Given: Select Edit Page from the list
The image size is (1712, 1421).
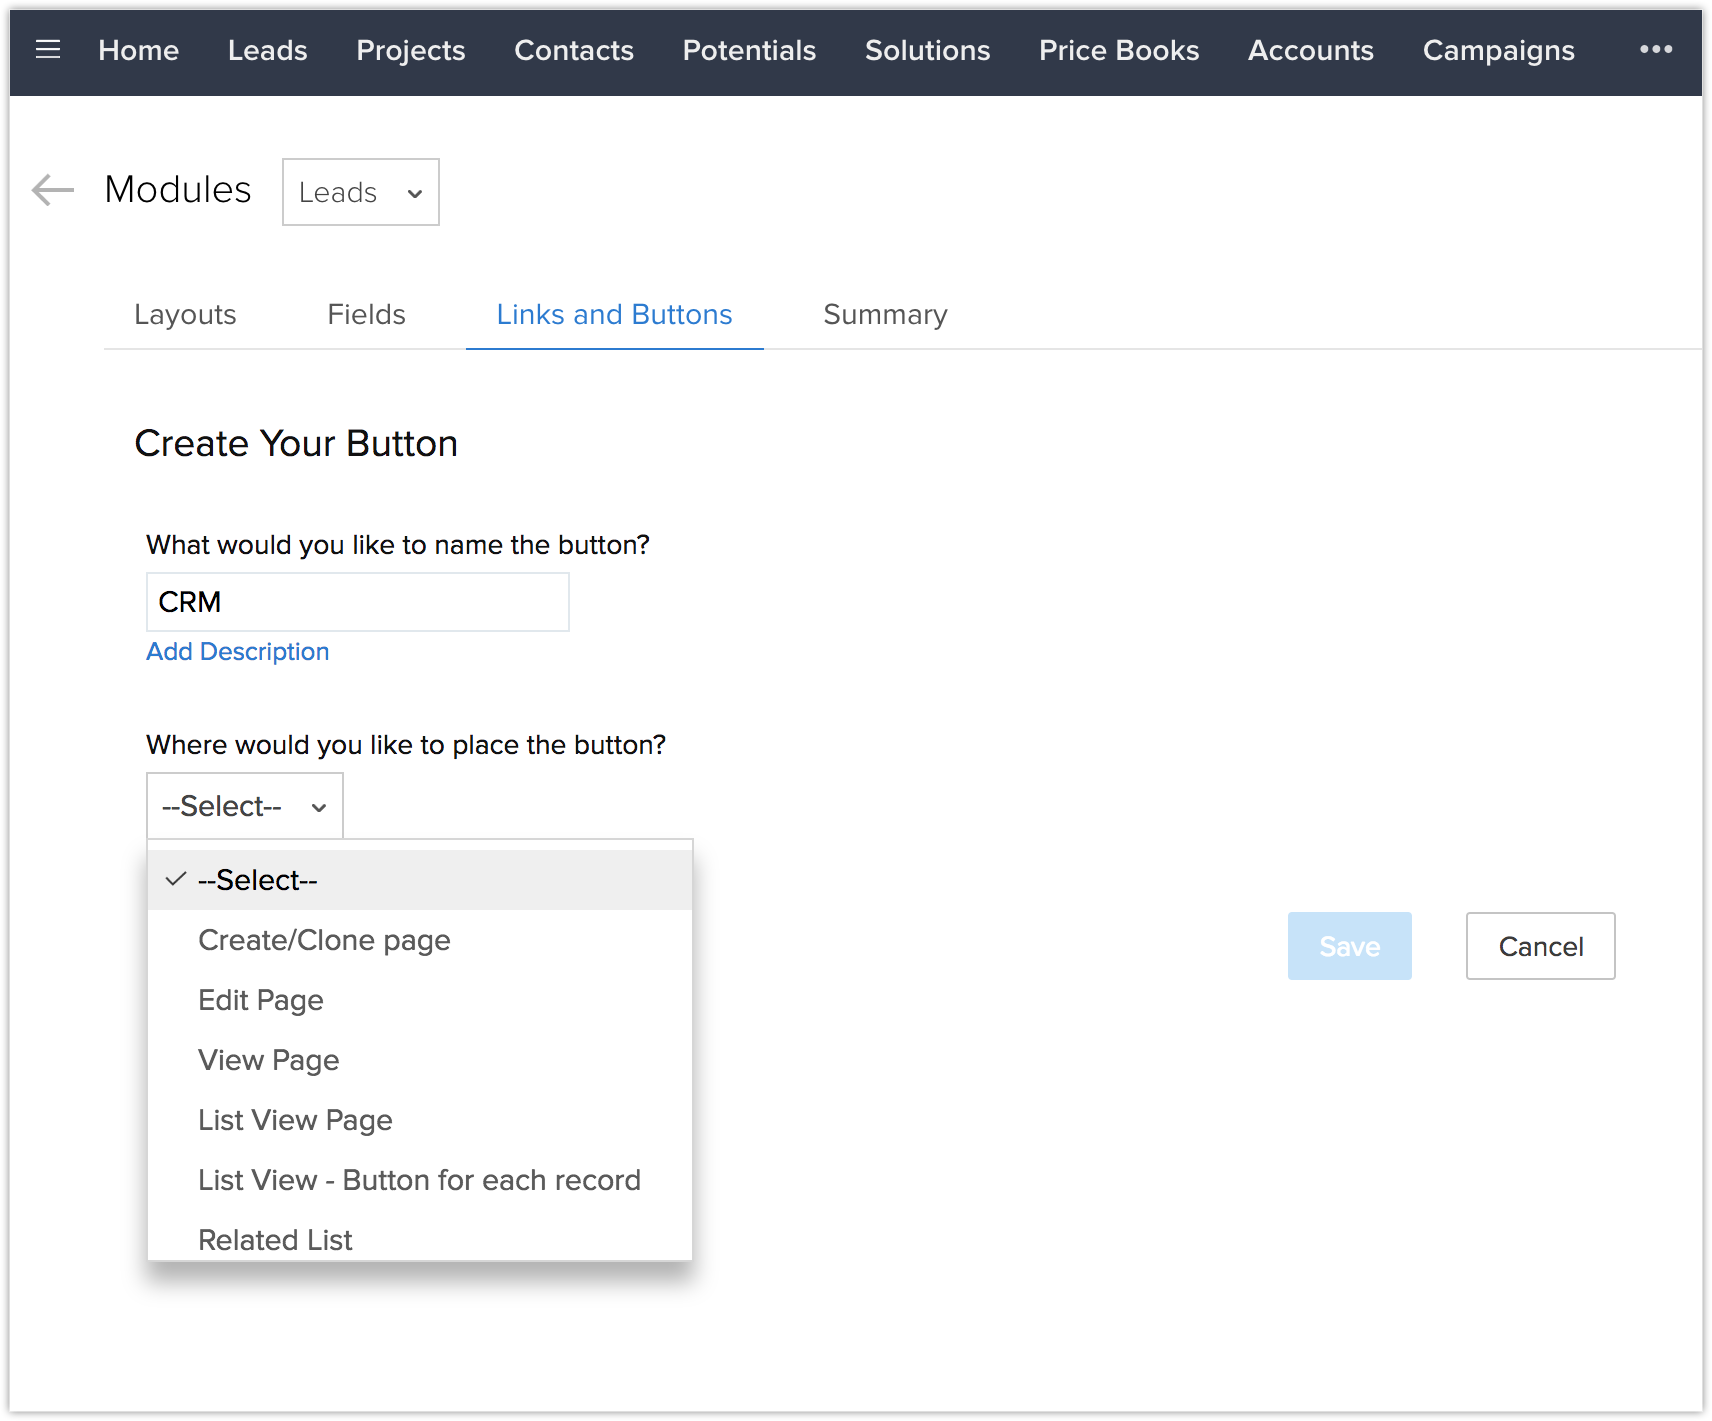Looking at the screenshot, I should coord(261,1000).
